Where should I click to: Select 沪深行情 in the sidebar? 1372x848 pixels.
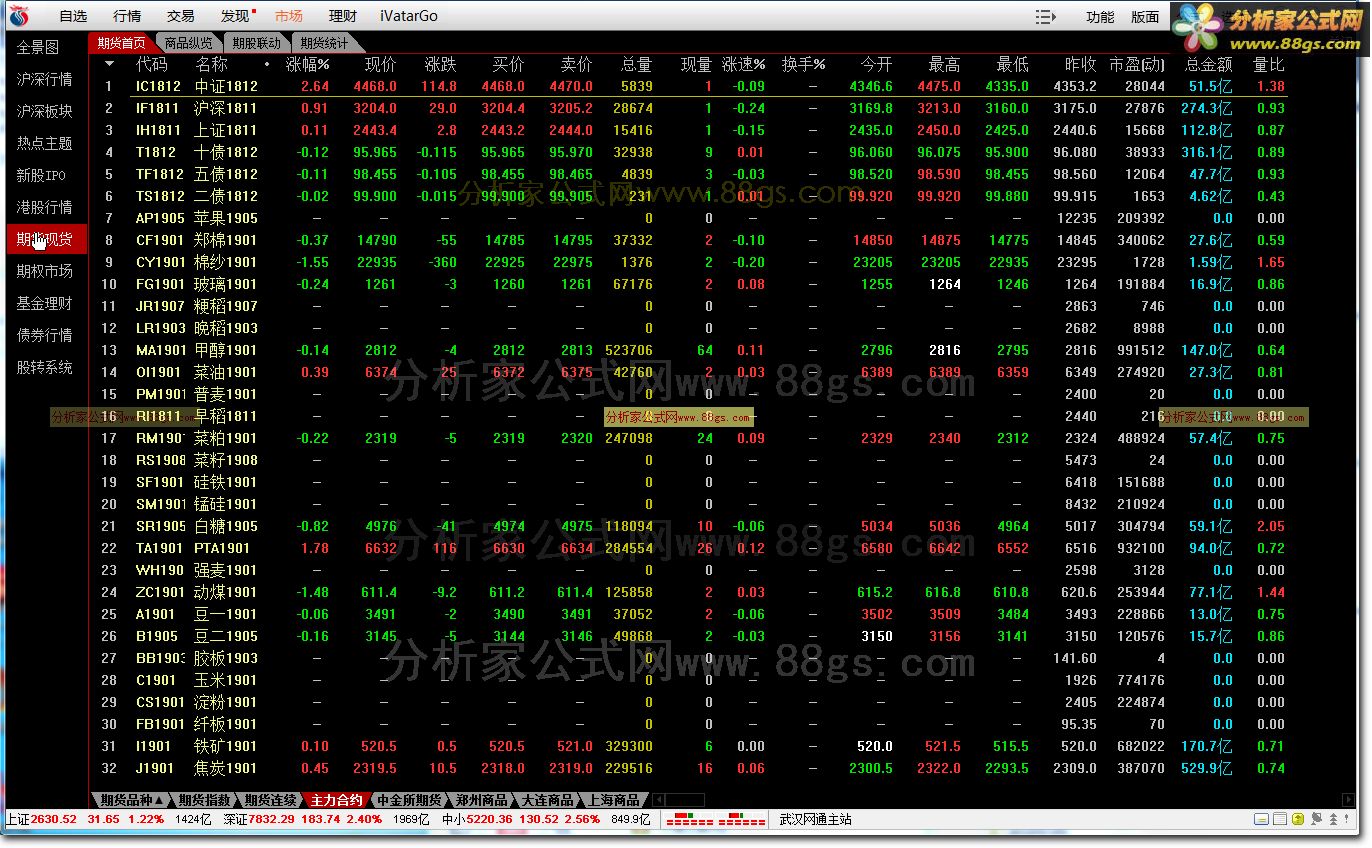click(x=45, y=79)
